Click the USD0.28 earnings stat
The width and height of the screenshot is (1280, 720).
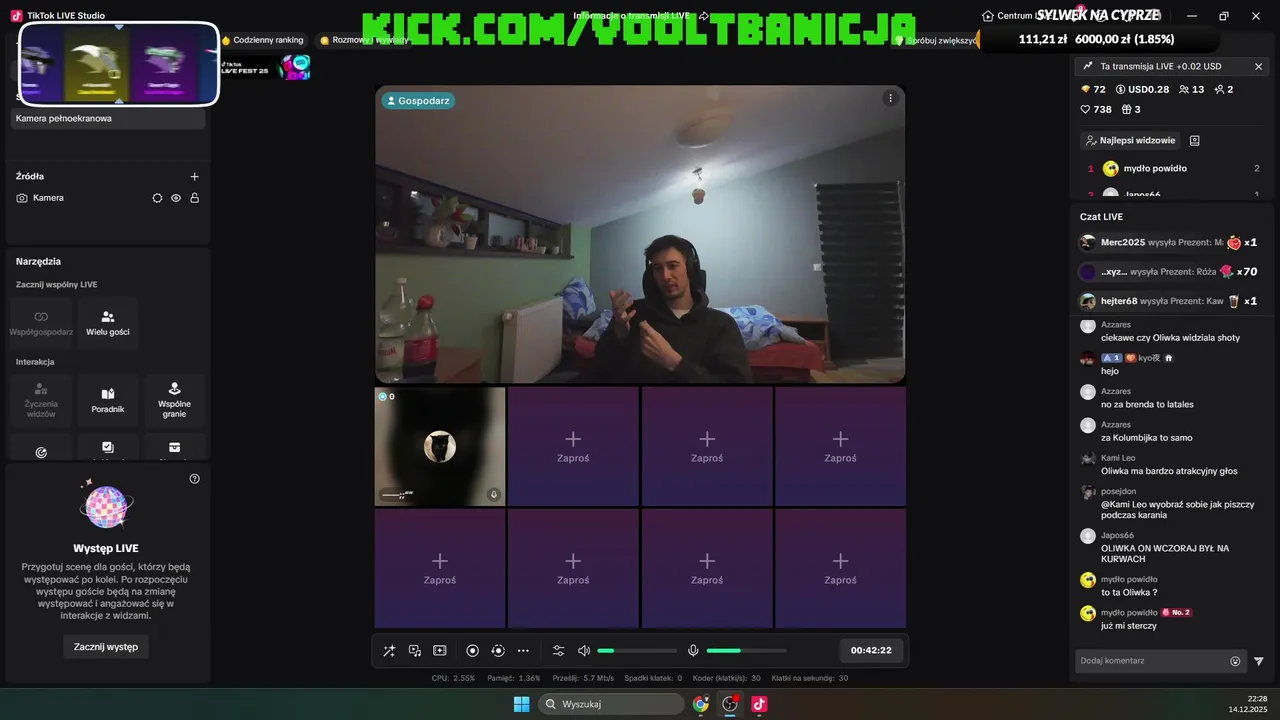coord(1142,90)
